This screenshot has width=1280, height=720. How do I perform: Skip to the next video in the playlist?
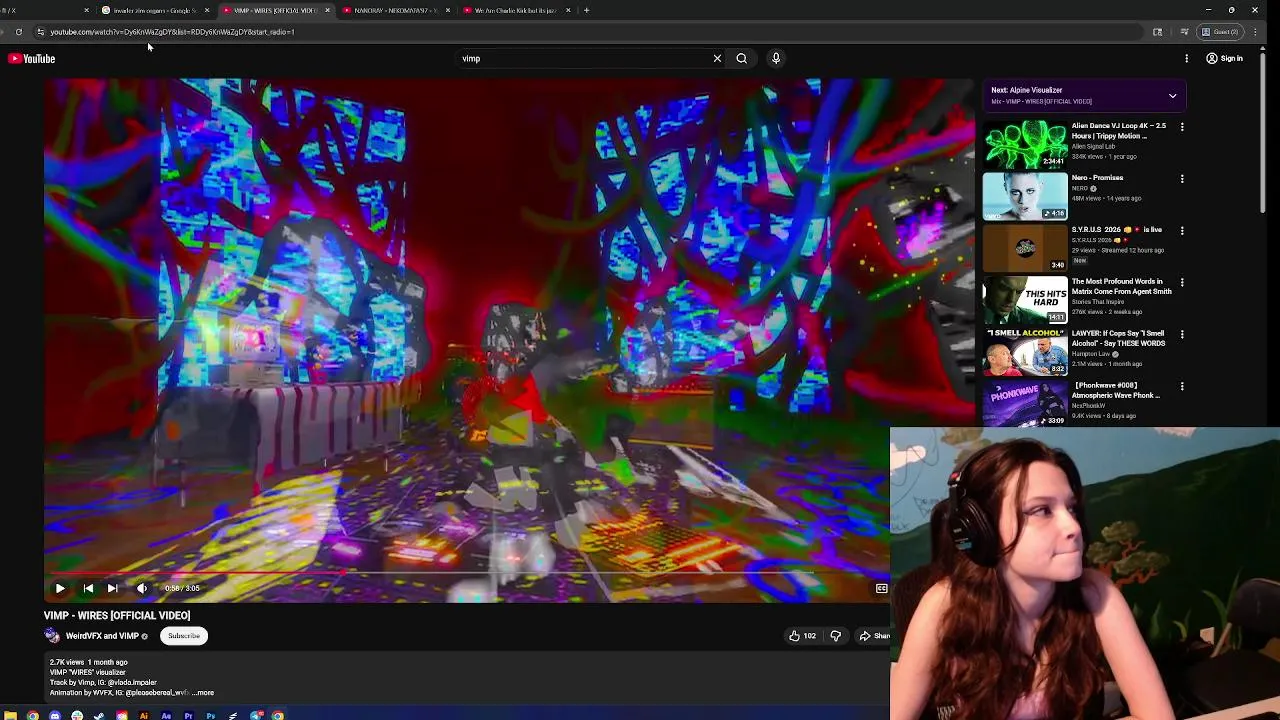tap(112, 588)
